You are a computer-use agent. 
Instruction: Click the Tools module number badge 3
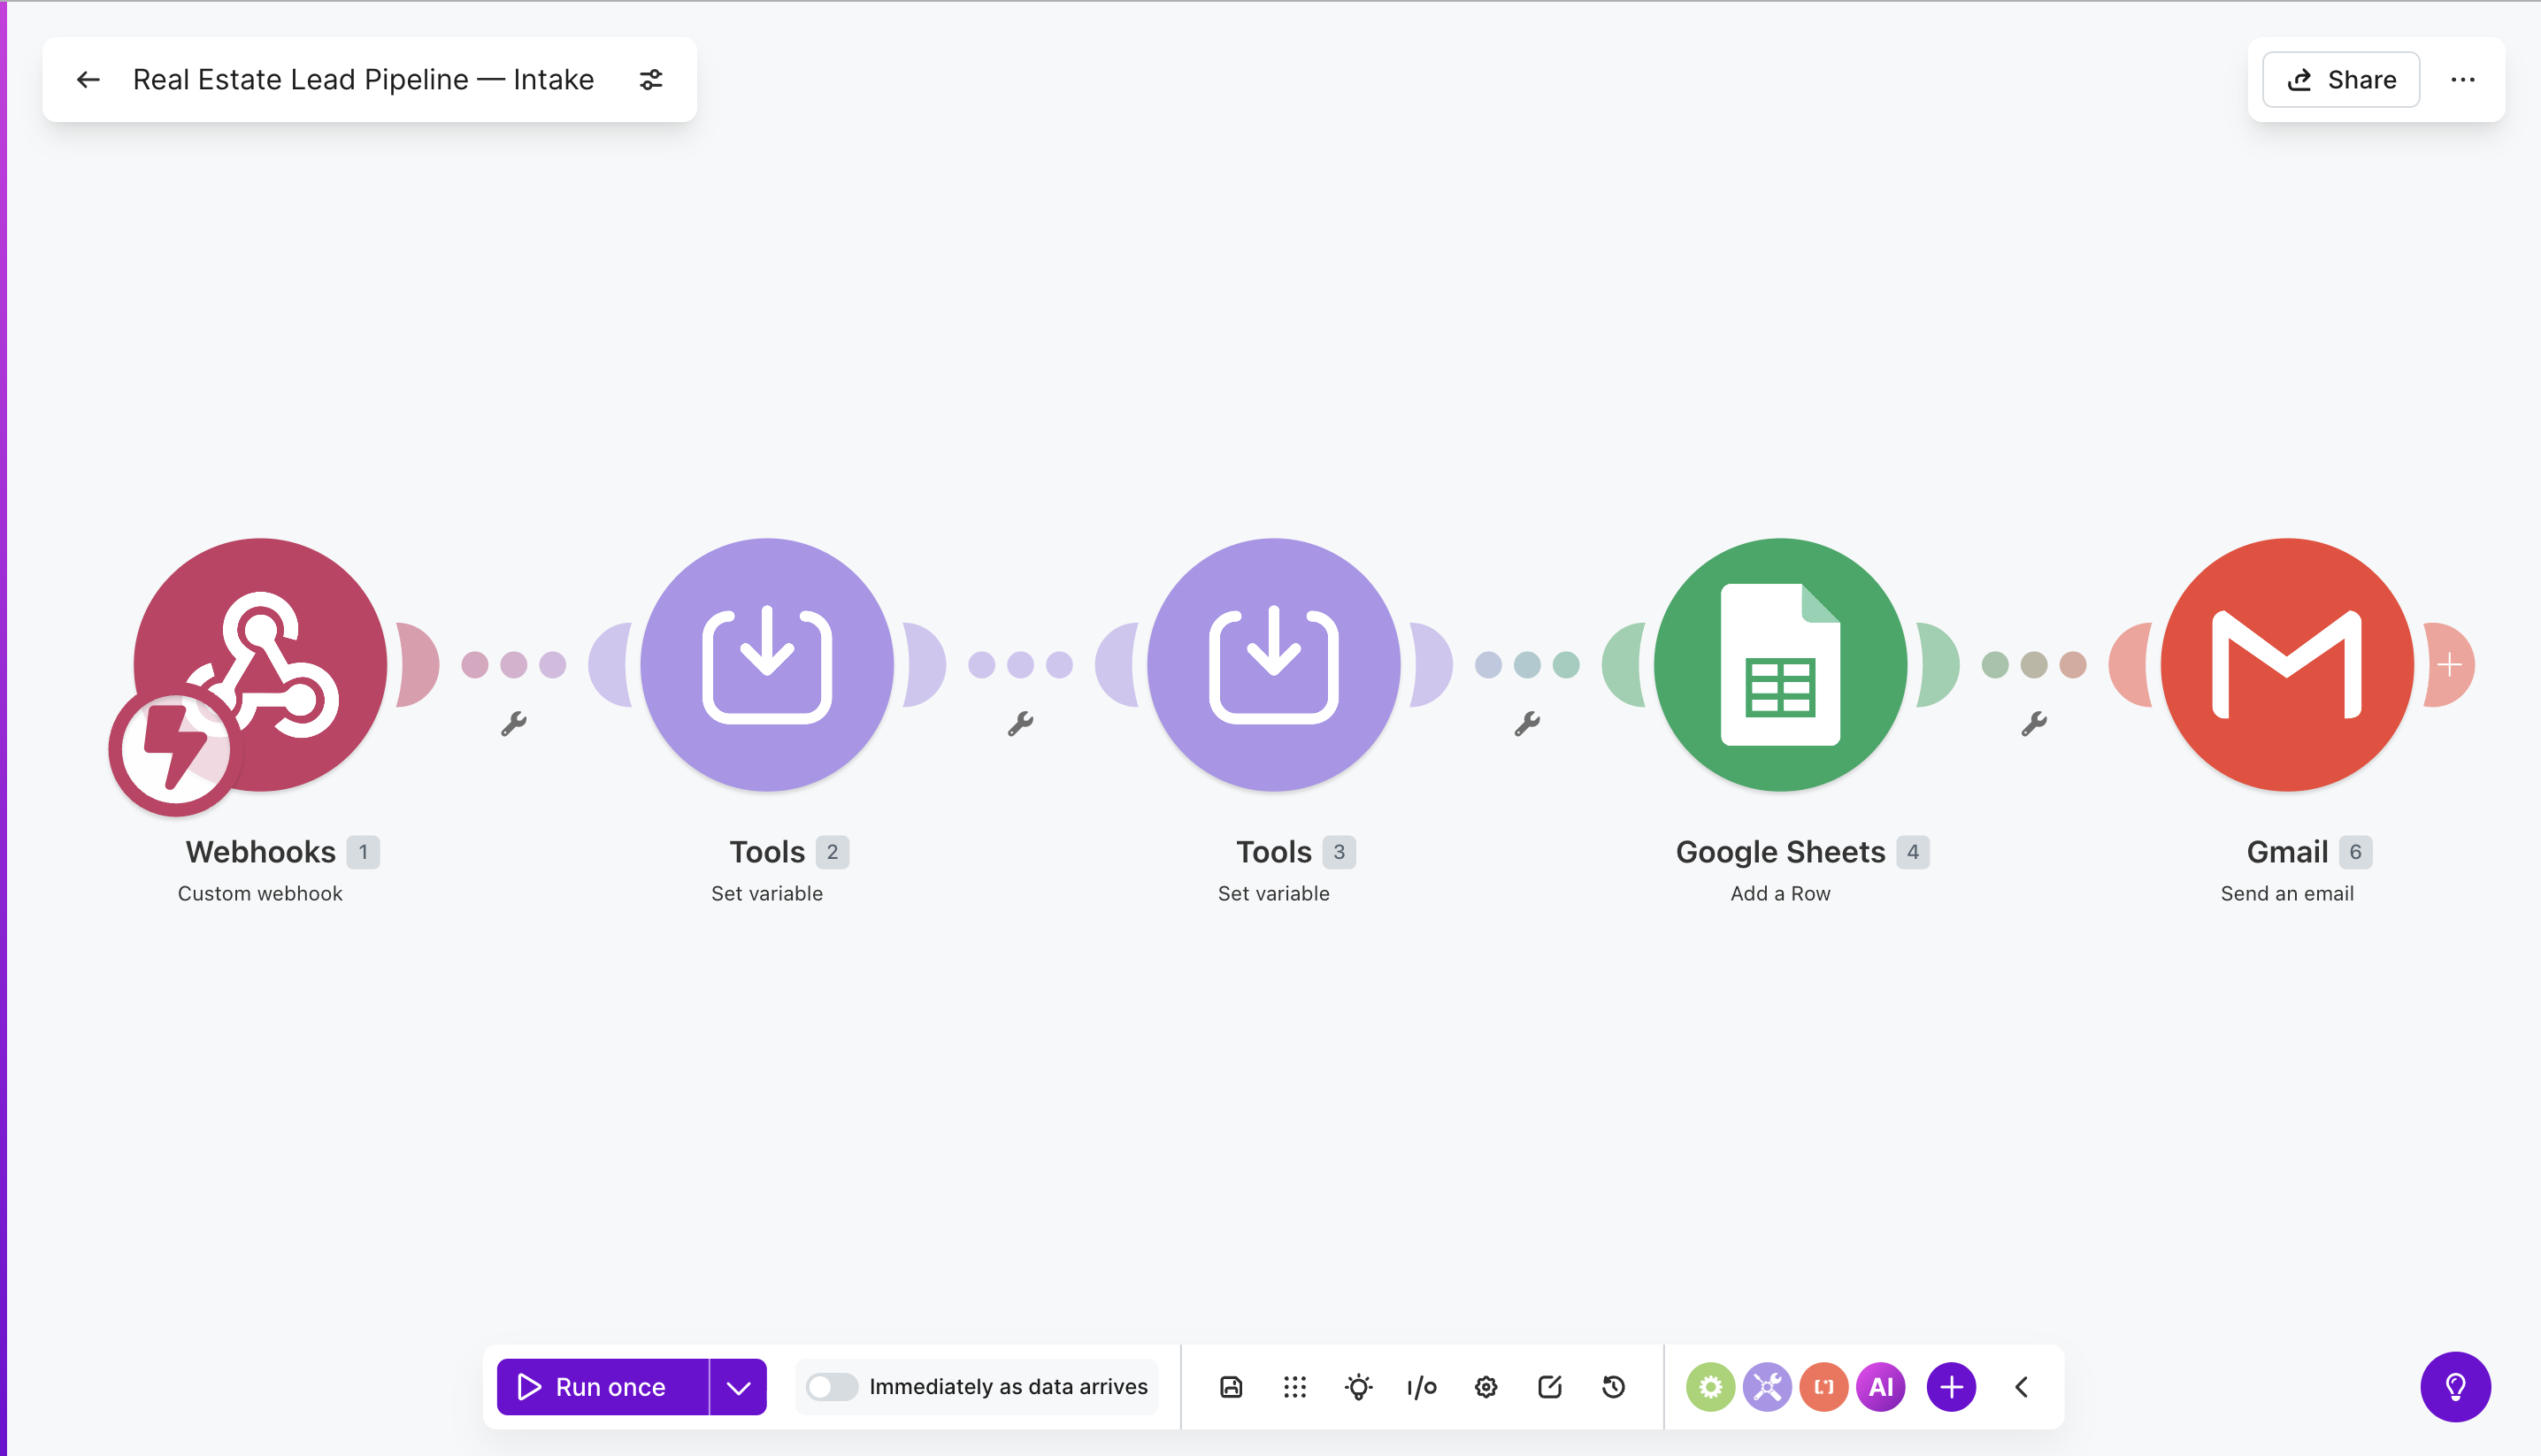click(x=1339, y=852)
